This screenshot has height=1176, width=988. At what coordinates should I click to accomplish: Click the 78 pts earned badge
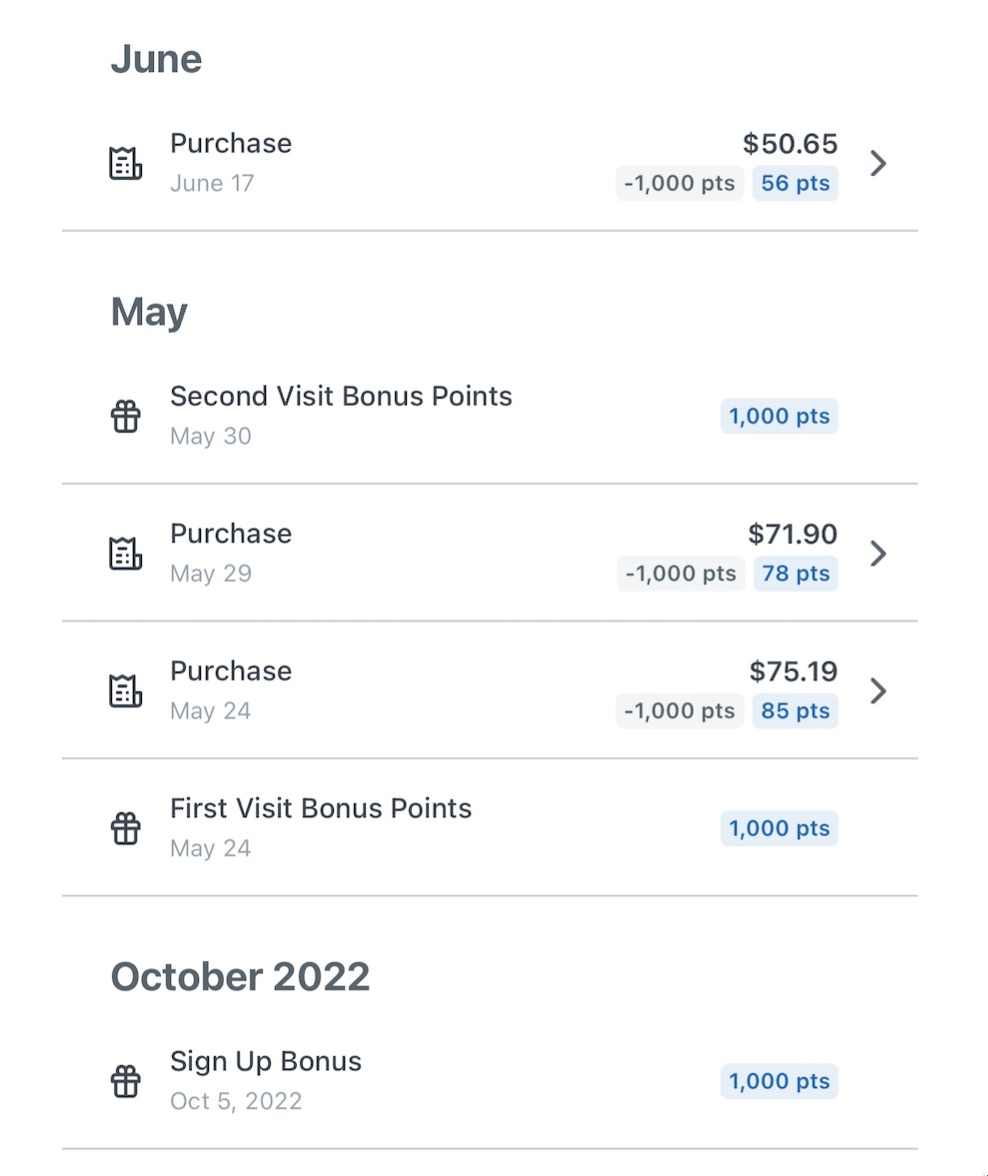795,574
